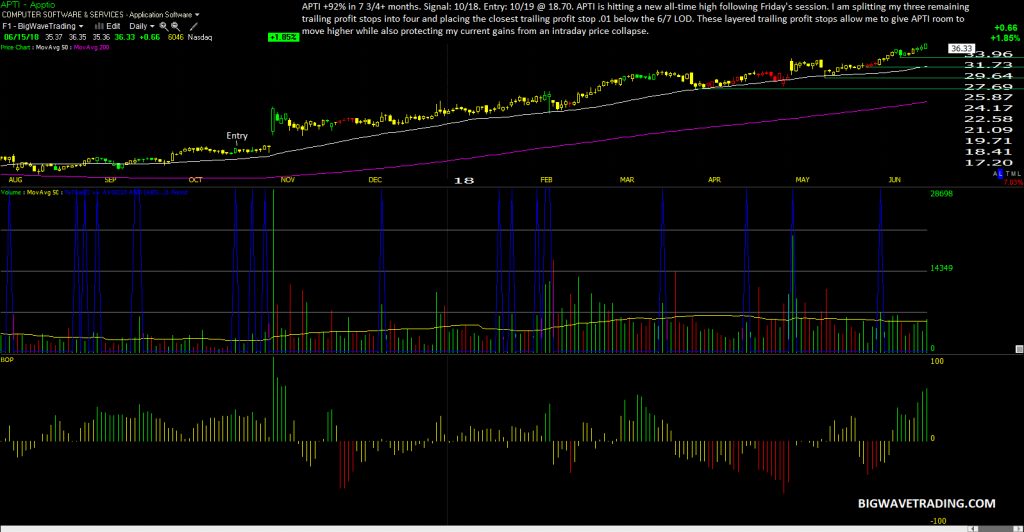Click the volume MovAvg 50 legend label

click(x=42, y=193)
